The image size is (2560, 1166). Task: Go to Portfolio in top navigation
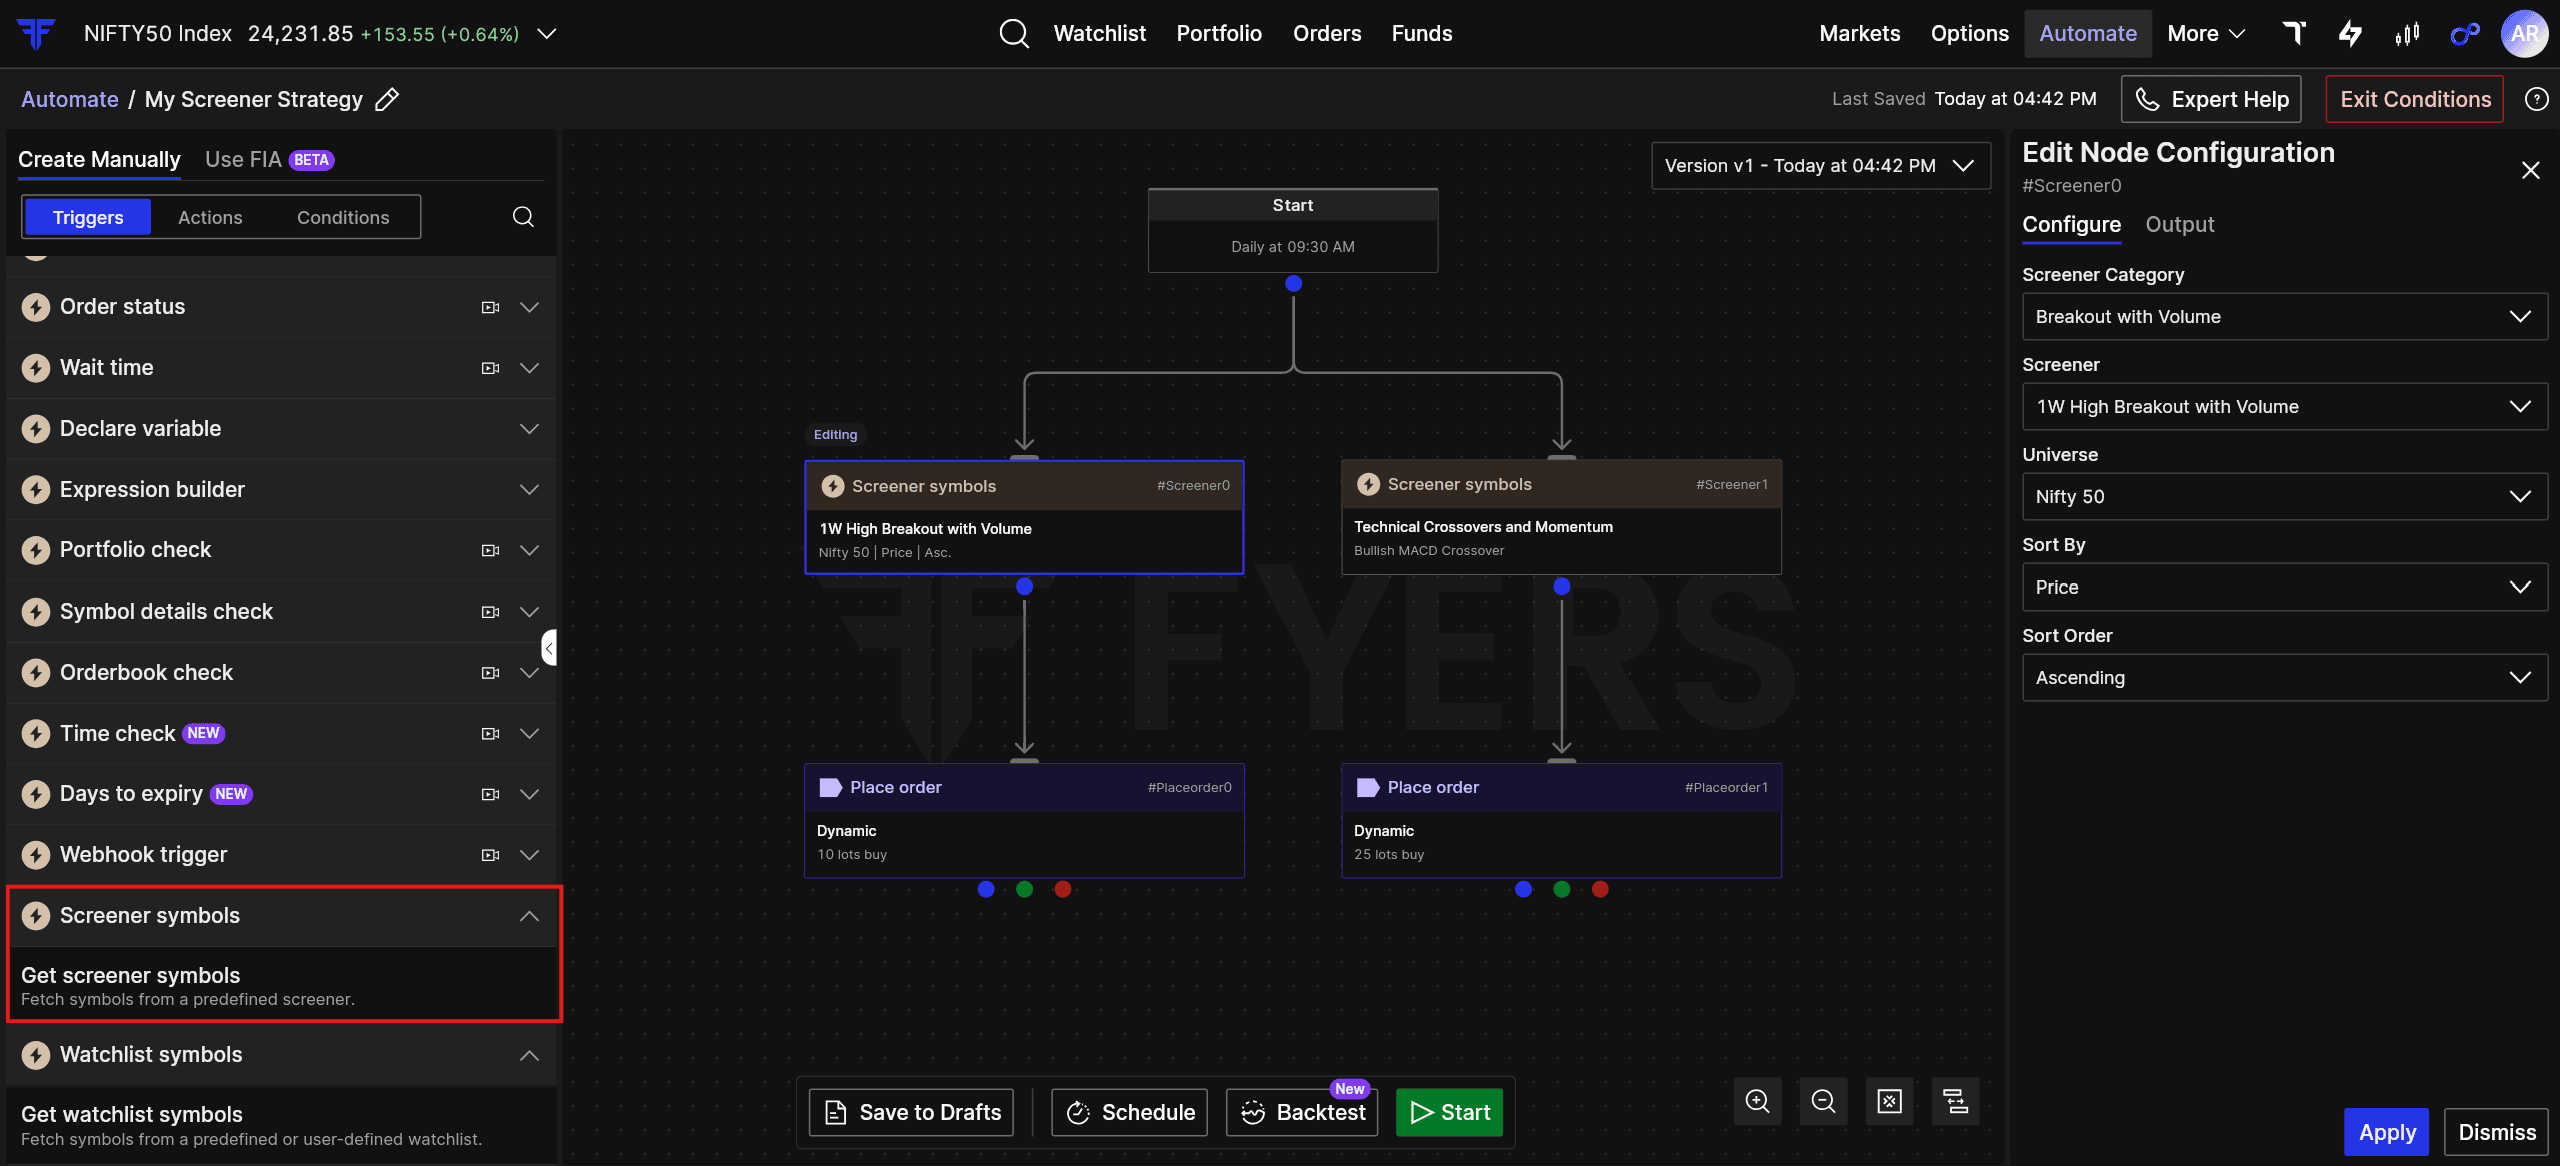point(1219,34)
